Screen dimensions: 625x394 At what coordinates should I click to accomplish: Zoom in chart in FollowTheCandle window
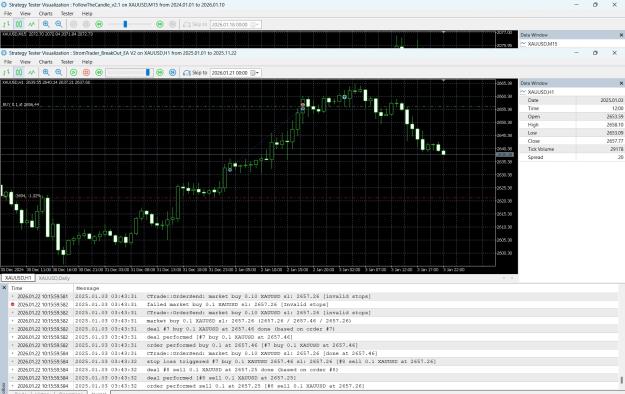tap(46, 24)
